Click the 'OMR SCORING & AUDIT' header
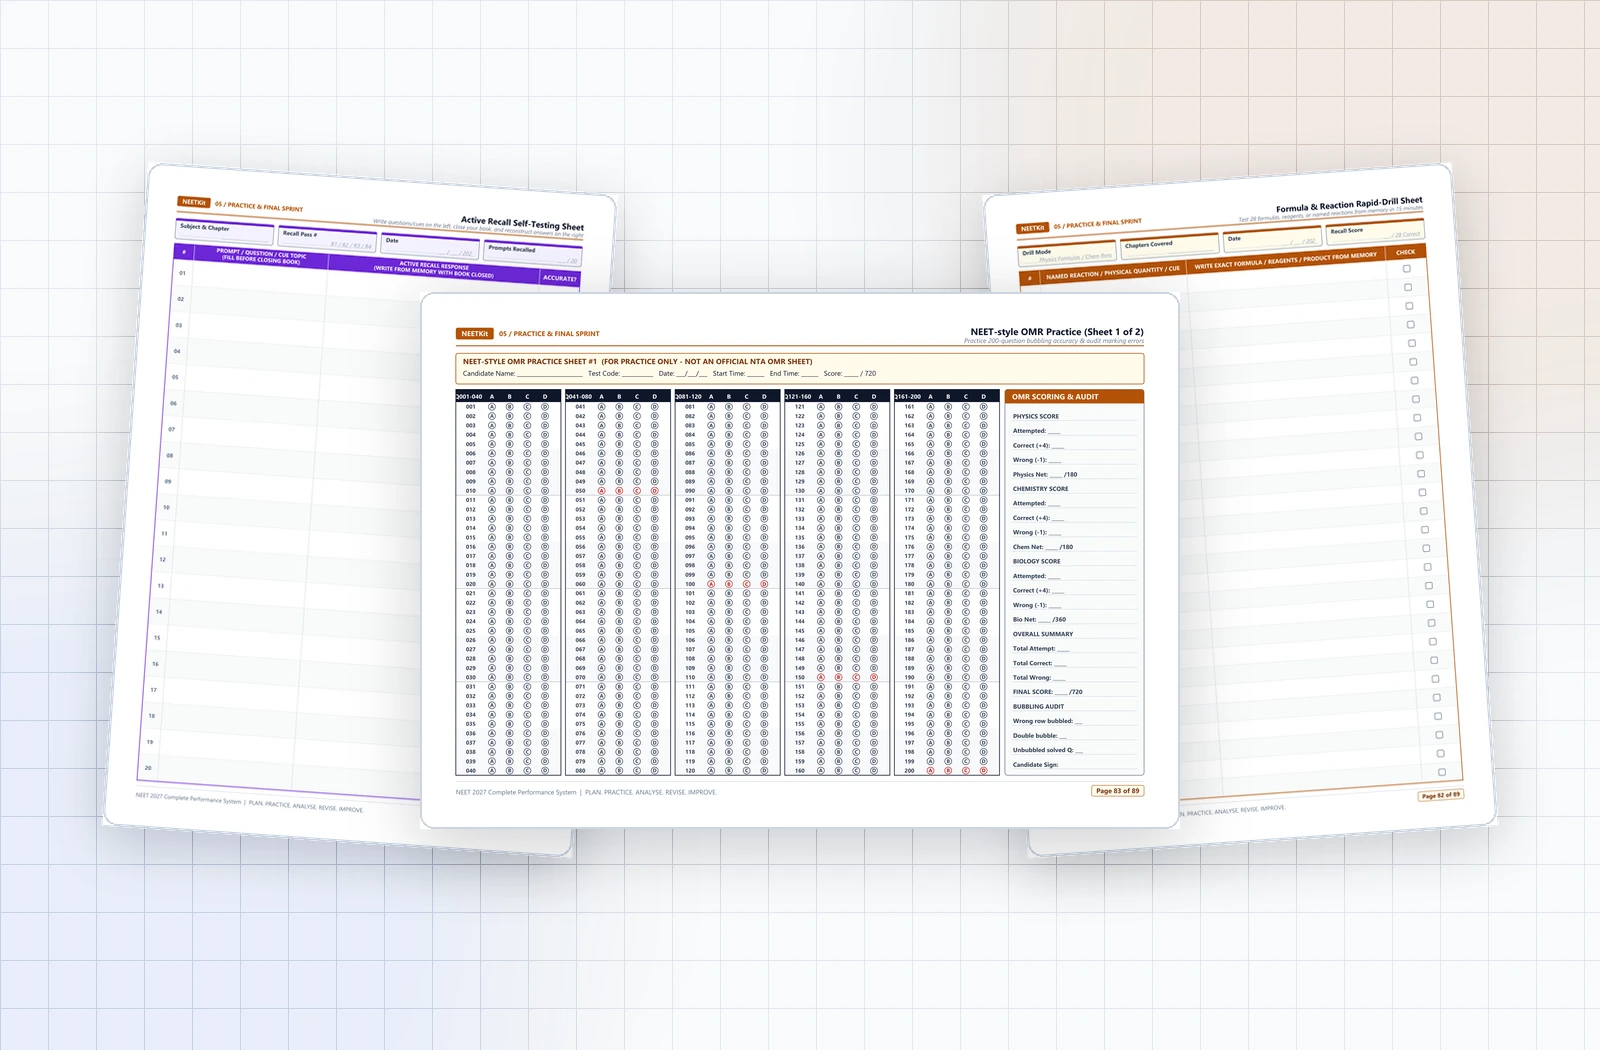This screenshot has height=1050, width=1600. [x=1074, y=397]
